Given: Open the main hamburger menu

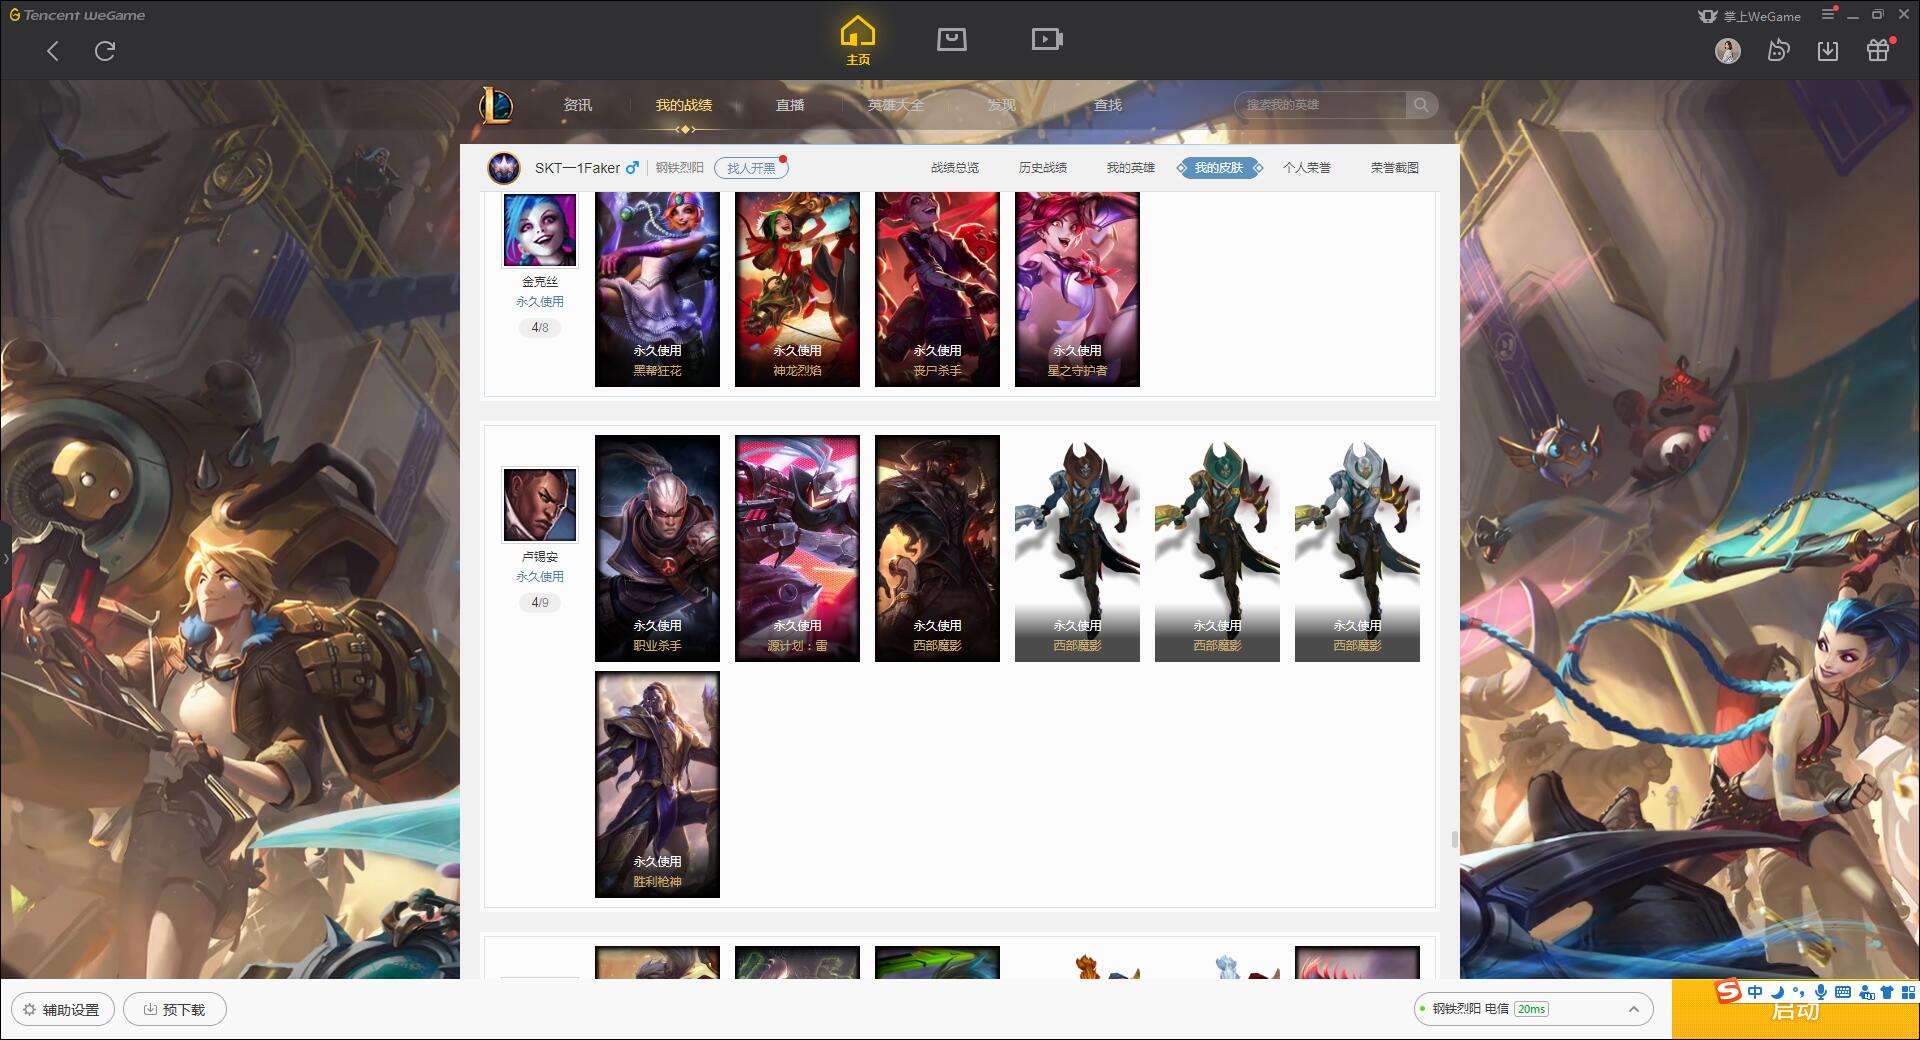Looking at the screenshot, I should pos(1828,14).
